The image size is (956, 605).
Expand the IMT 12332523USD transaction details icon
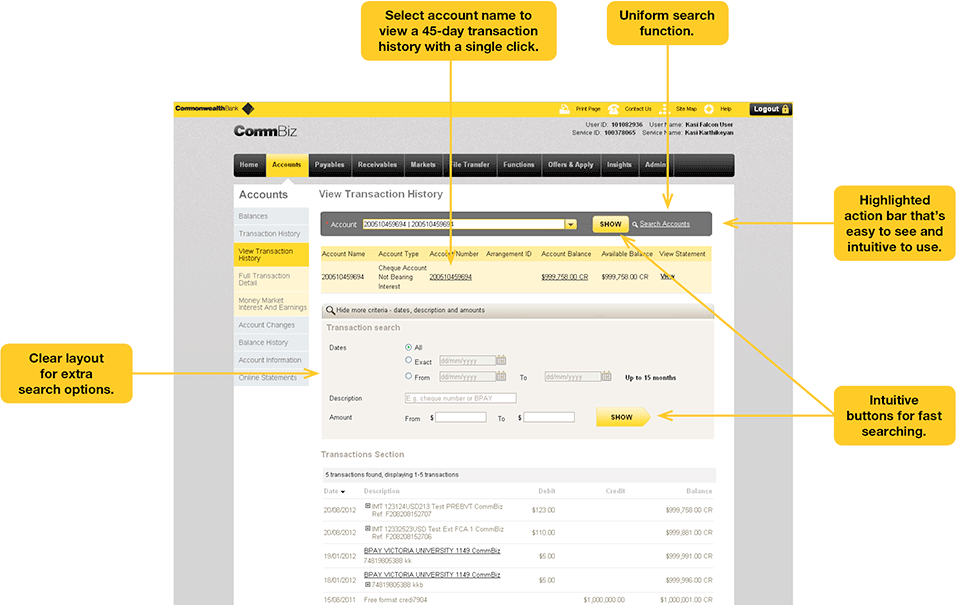368,528
